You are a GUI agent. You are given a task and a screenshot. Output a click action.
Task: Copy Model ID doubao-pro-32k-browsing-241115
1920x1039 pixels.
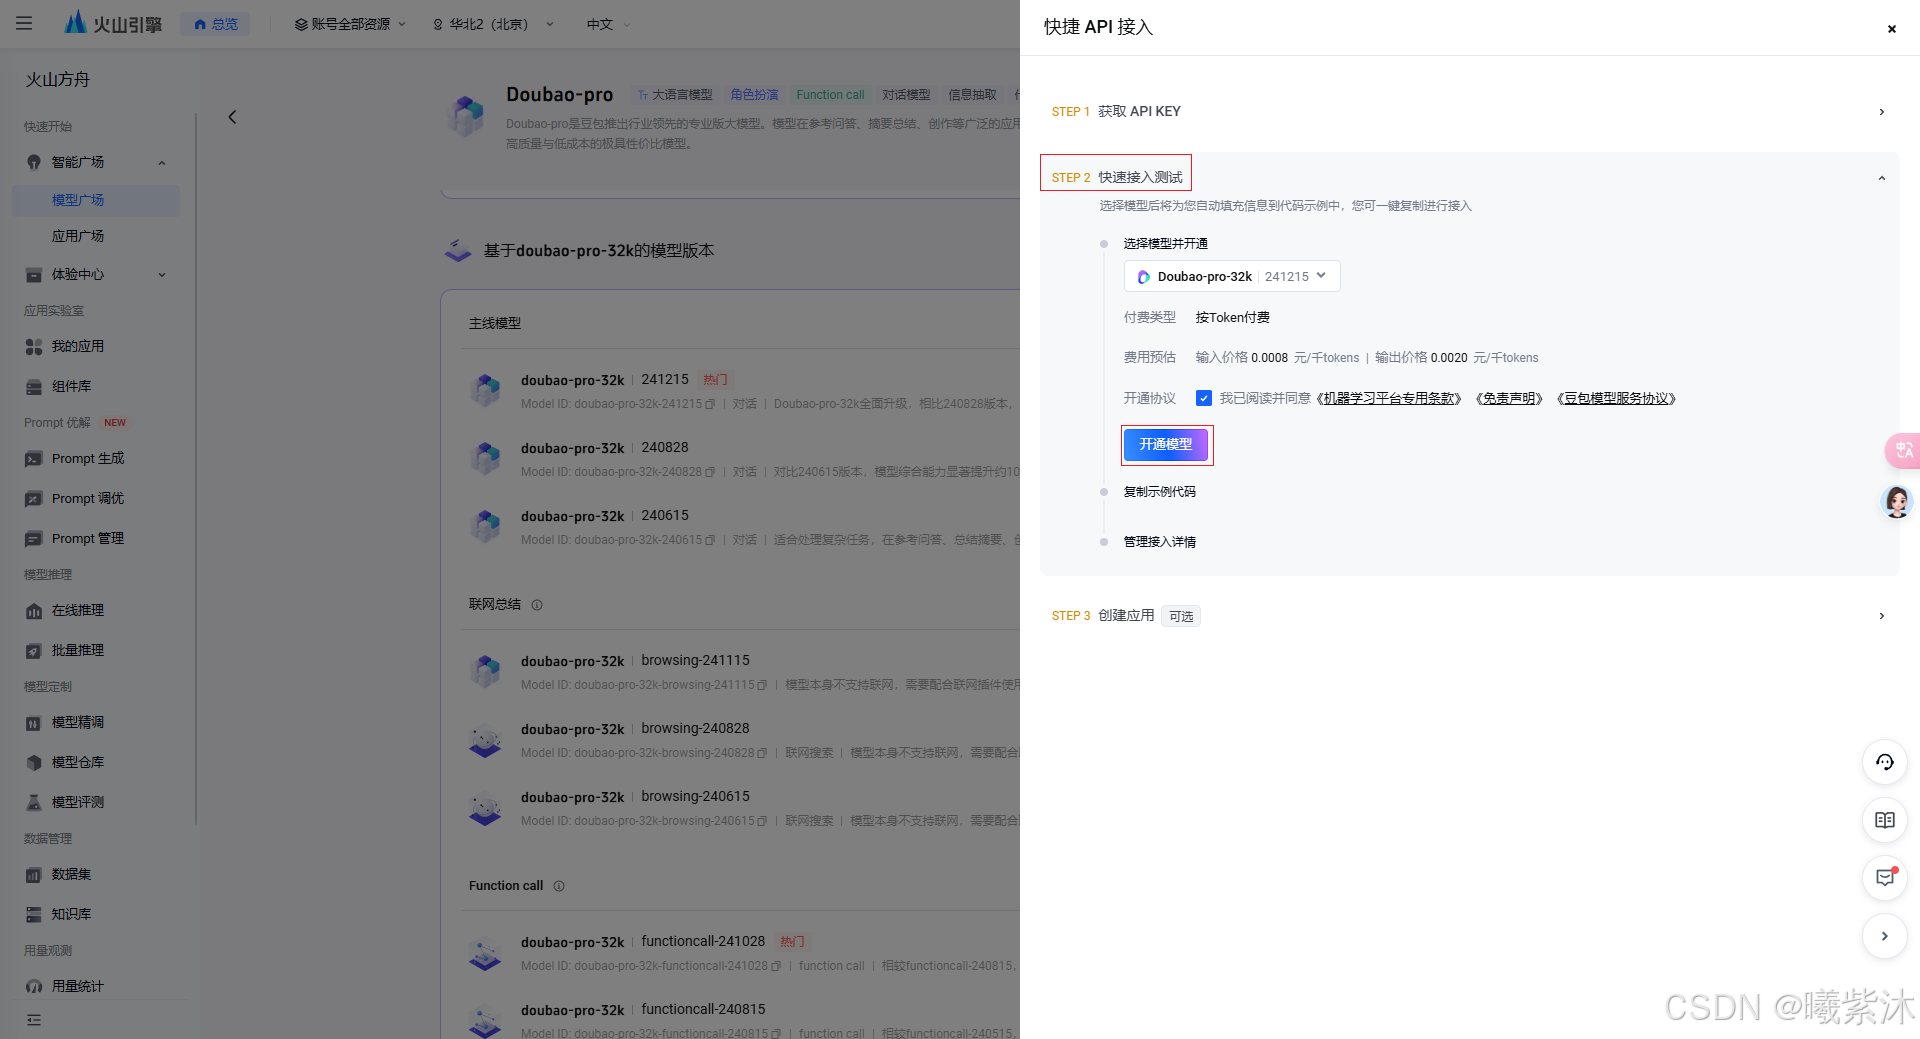click(762, 685)
